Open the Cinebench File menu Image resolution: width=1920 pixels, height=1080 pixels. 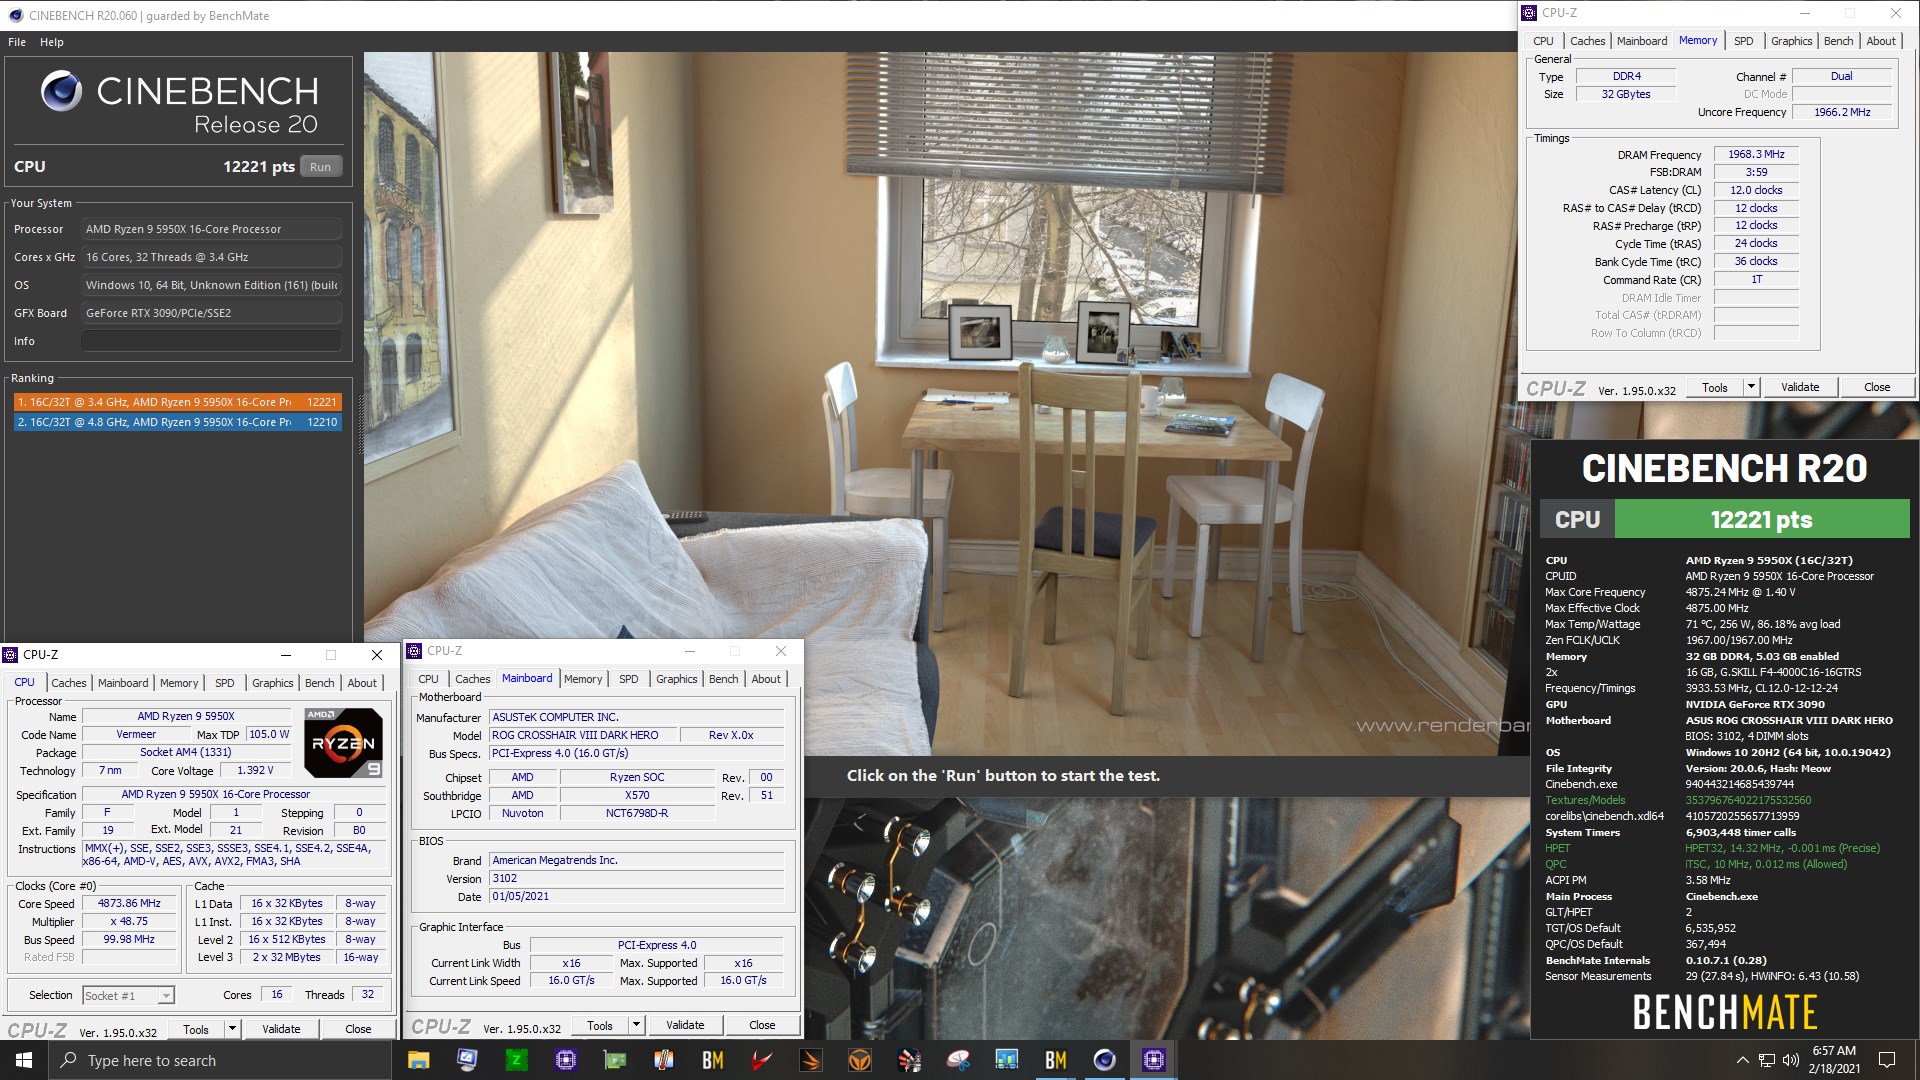click(17, 42)
